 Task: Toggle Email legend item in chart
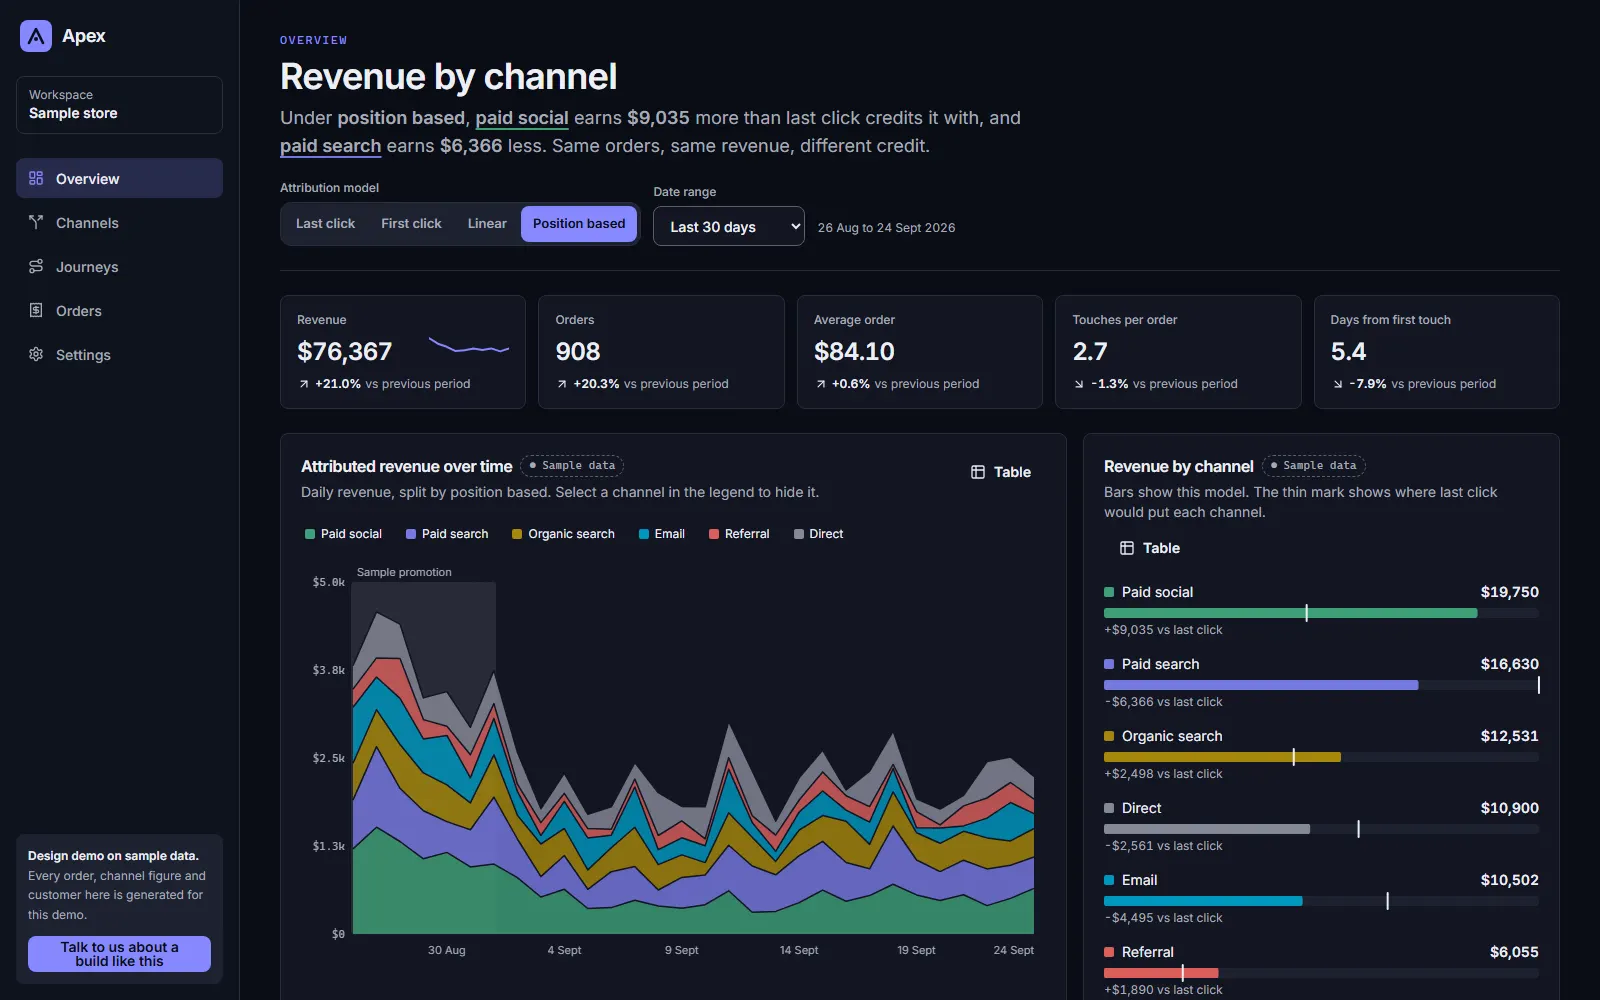coord(662,534)
